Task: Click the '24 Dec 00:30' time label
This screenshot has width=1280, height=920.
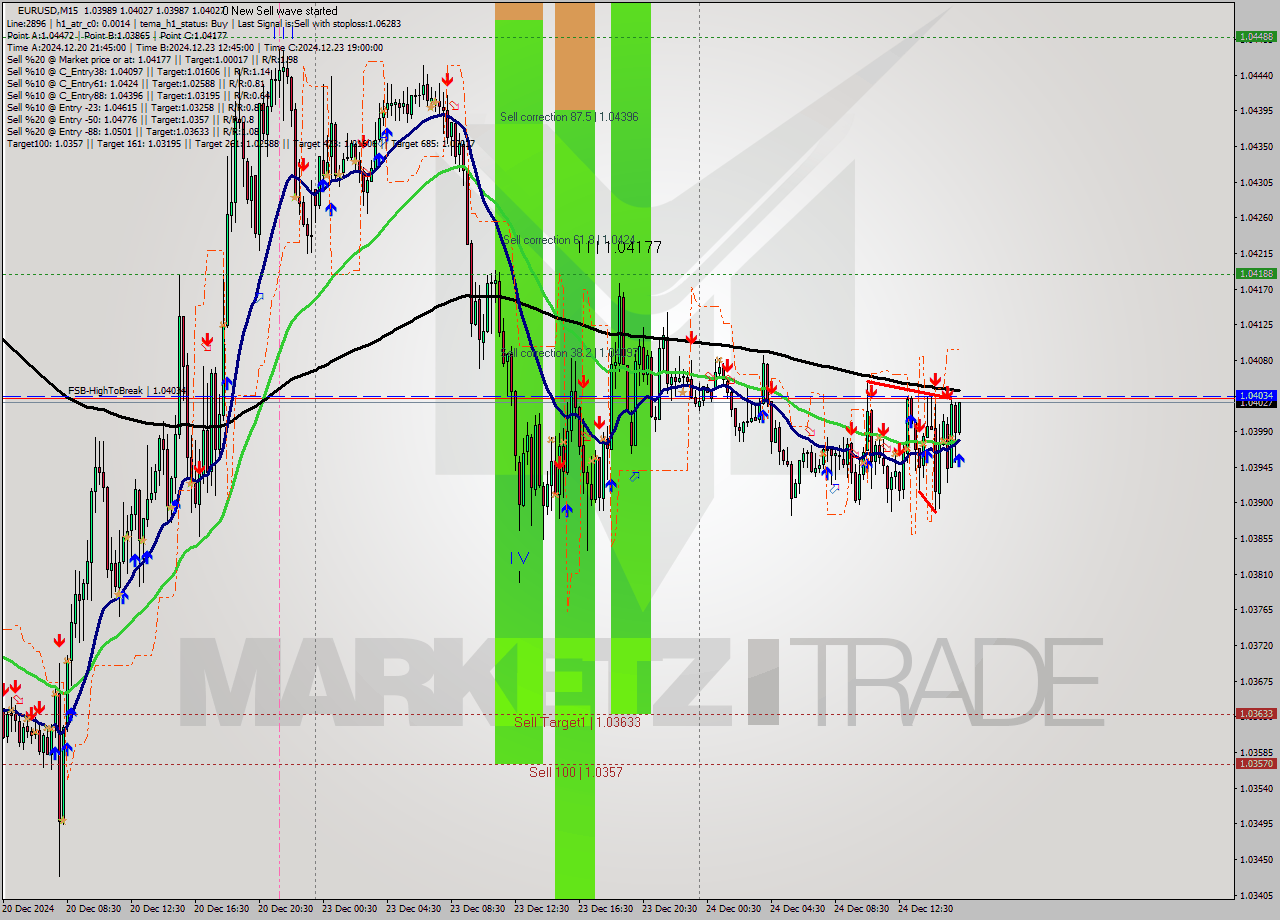Action: point(734,909)
